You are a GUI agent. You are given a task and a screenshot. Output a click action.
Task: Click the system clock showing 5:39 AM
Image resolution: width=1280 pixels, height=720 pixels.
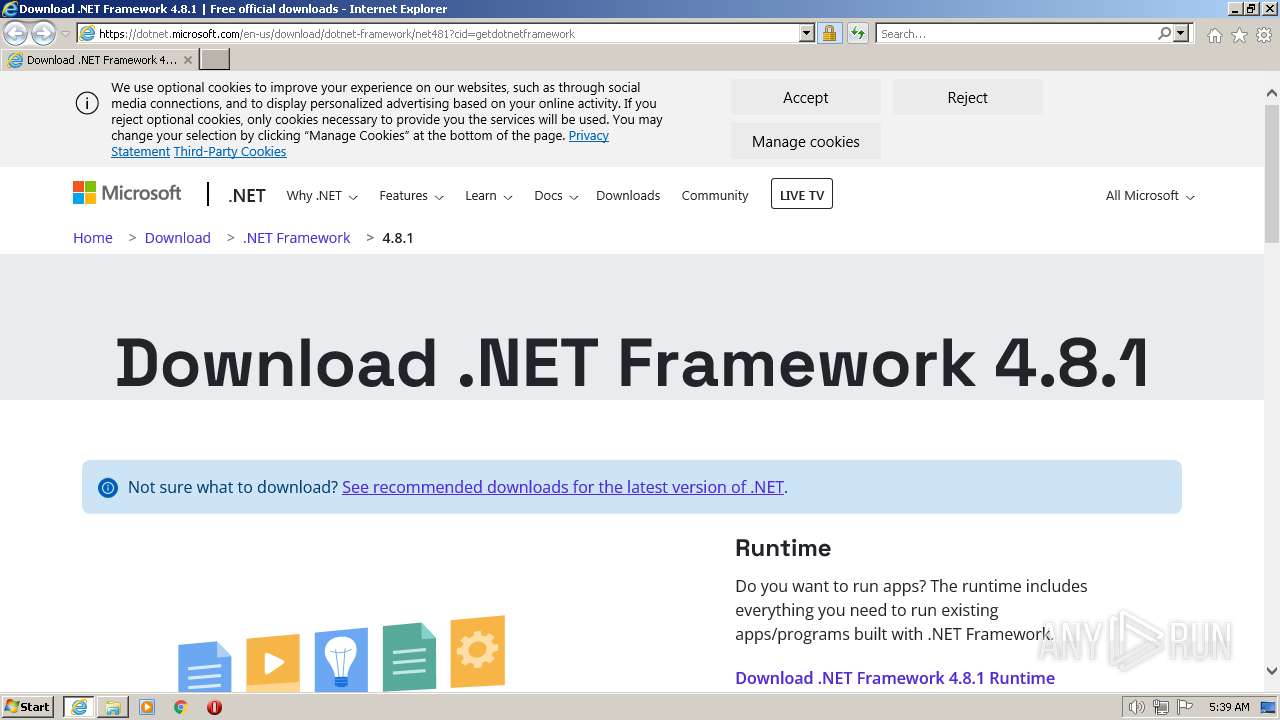click(1229, 707)
